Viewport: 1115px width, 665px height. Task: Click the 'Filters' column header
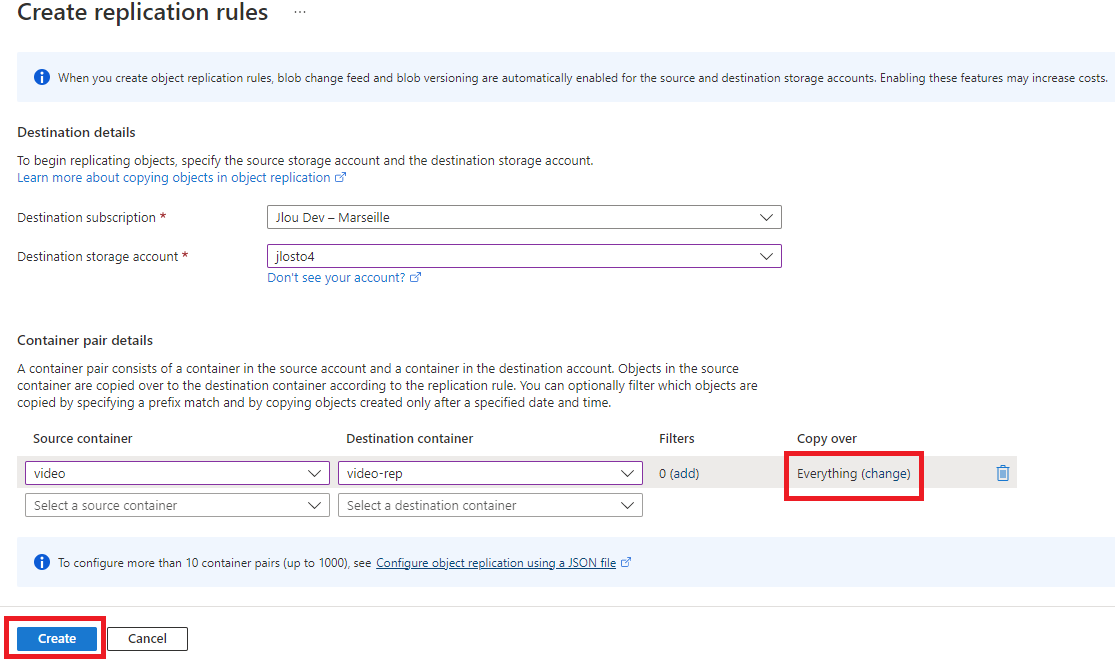tap(676, 438)
